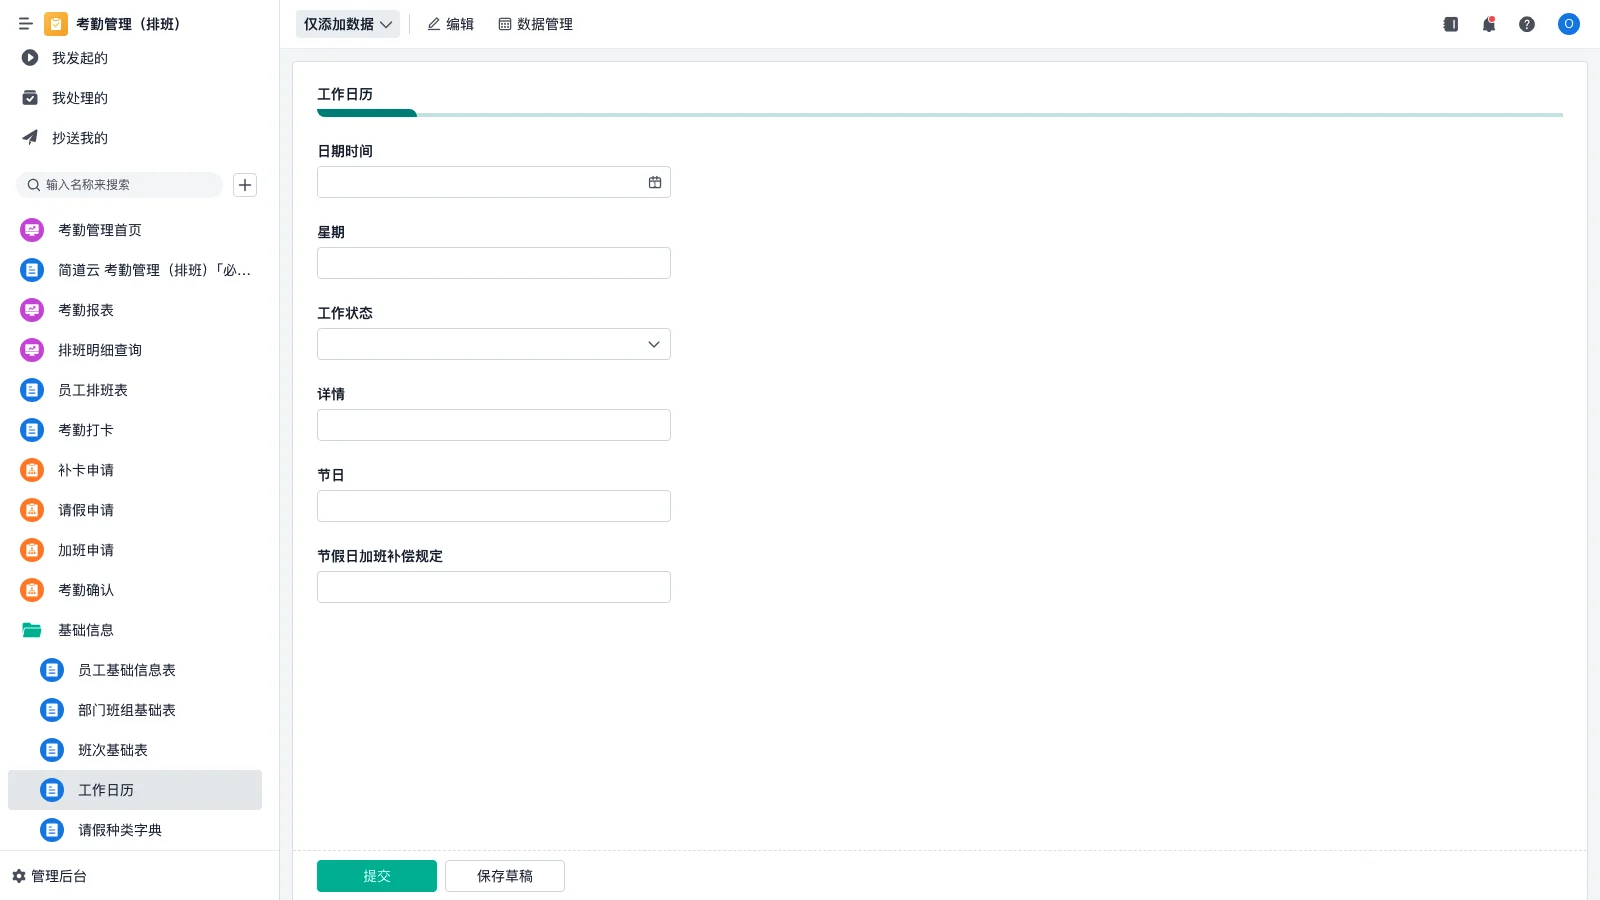Click the user avatar in top right
1600x900 pixels.
pos(1568,24)
